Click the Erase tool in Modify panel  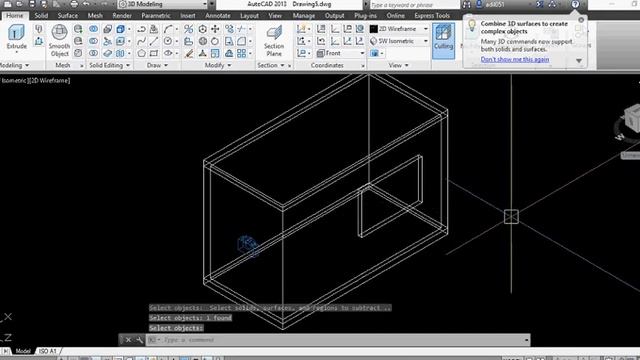(189, 53)
